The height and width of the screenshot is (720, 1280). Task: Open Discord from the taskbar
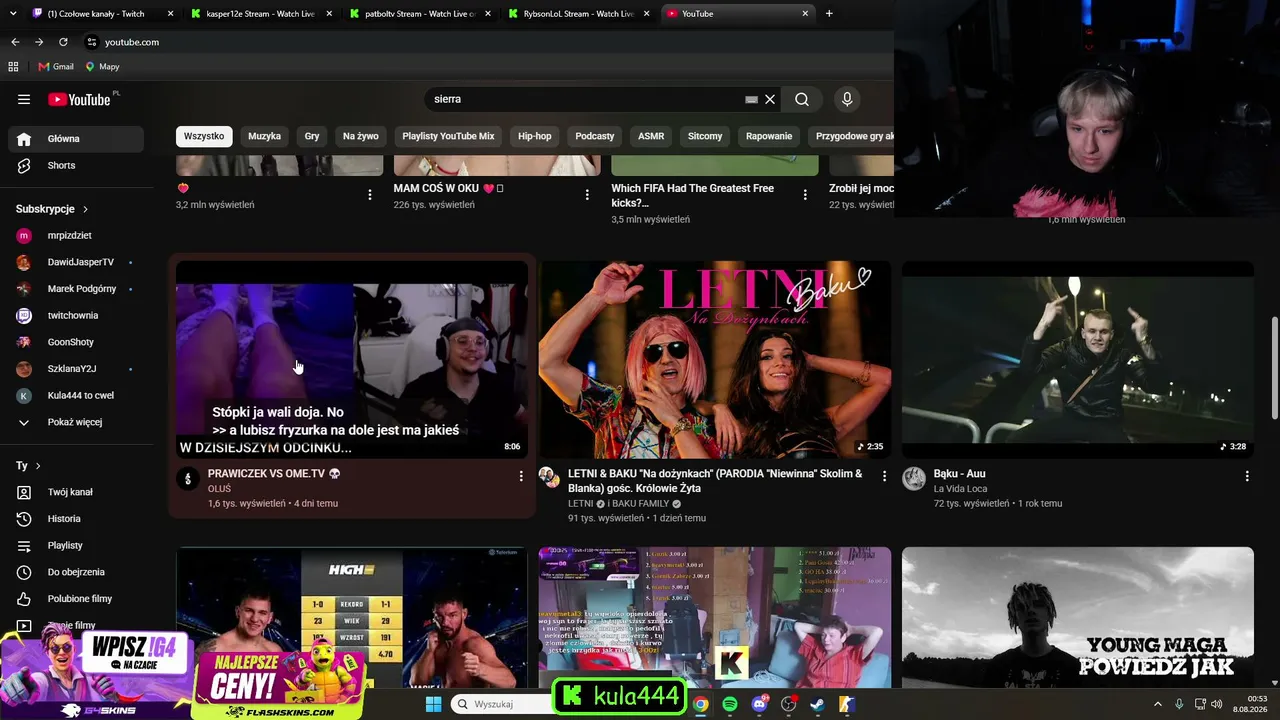point(759,704)
